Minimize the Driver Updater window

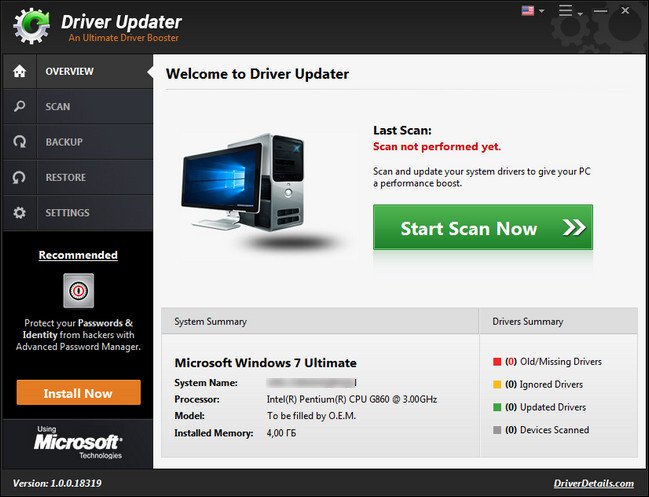600,11
